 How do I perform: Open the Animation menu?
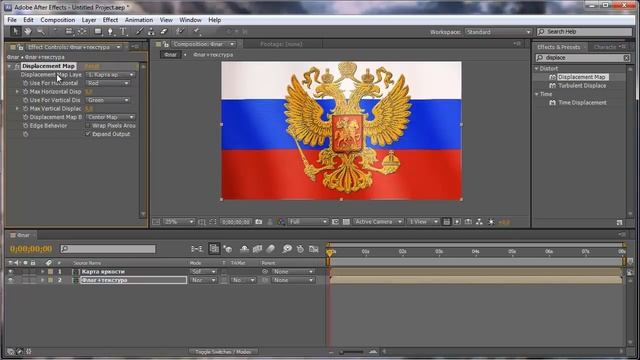(139, 20)
